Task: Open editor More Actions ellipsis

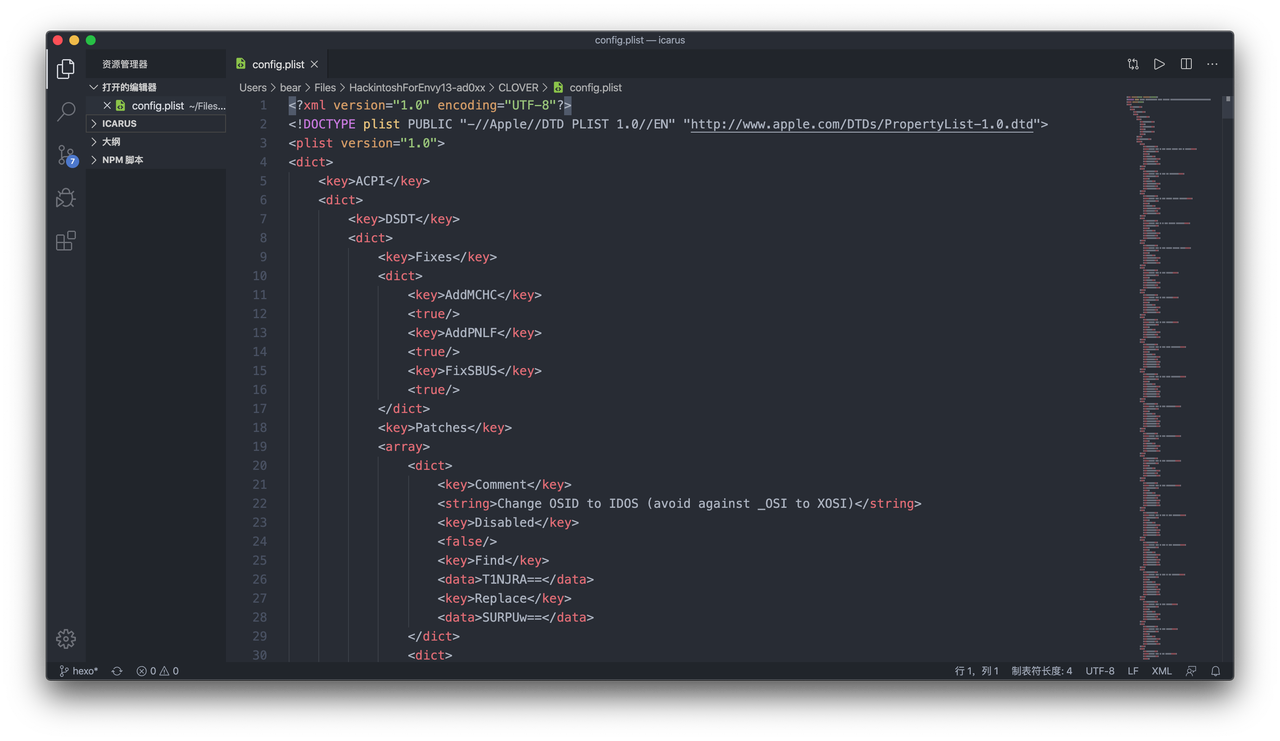Action: click(x=1212, y=64)
